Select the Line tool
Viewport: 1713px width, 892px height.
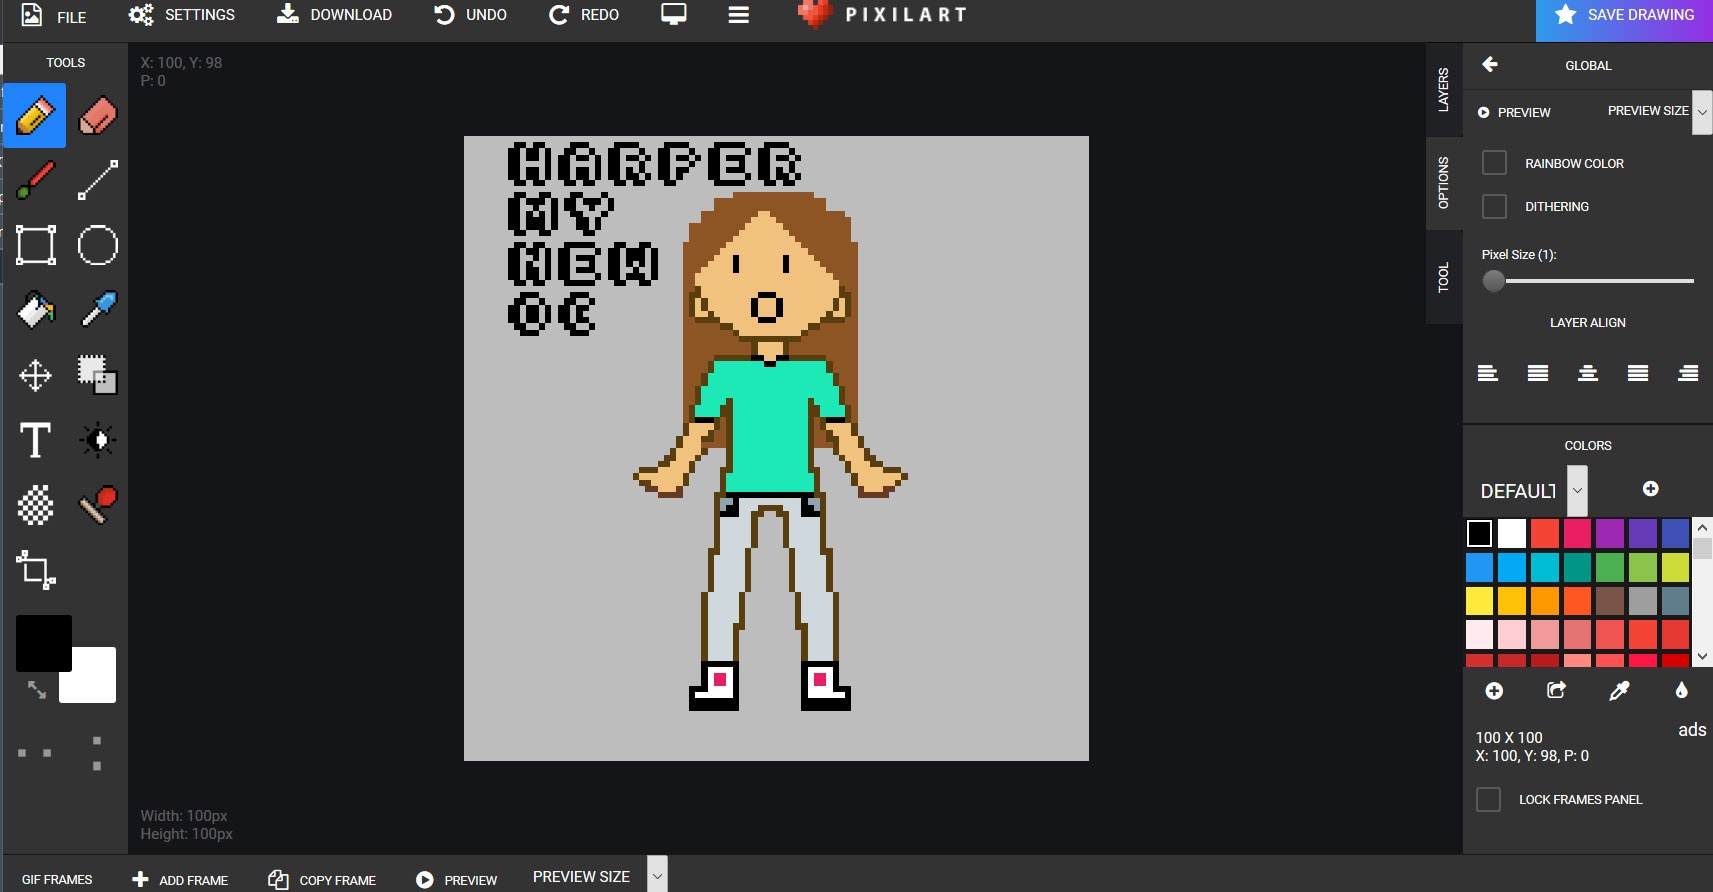[x=97, y=180]
